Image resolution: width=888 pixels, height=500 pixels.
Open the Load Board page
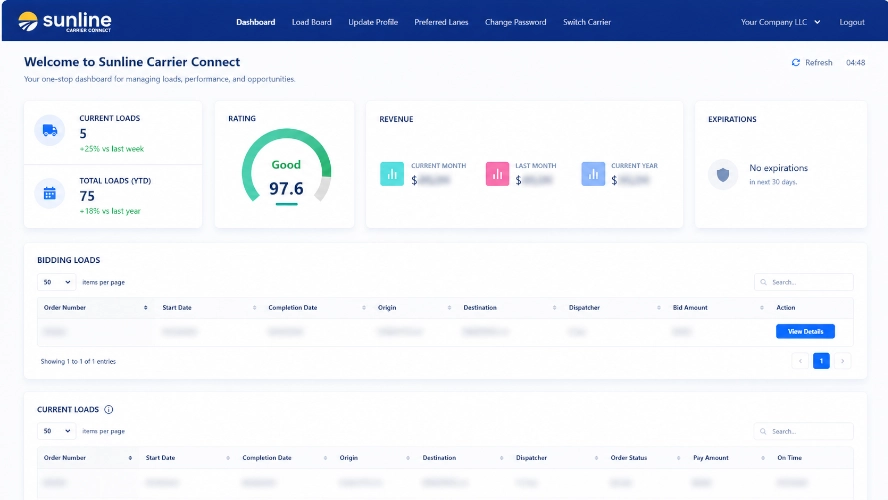(311, 22)
